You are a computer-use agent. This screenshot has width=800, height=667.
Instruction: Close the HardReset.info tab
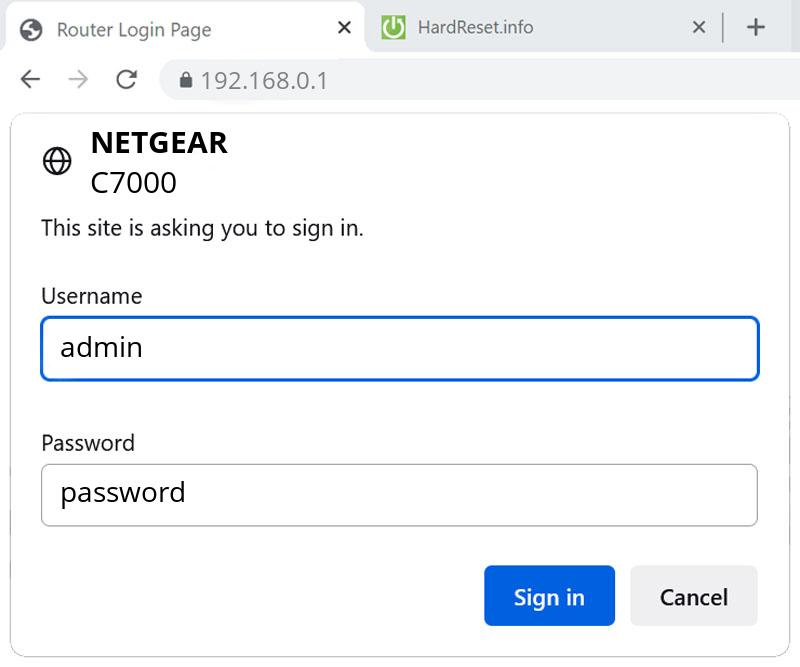point(698,28)
